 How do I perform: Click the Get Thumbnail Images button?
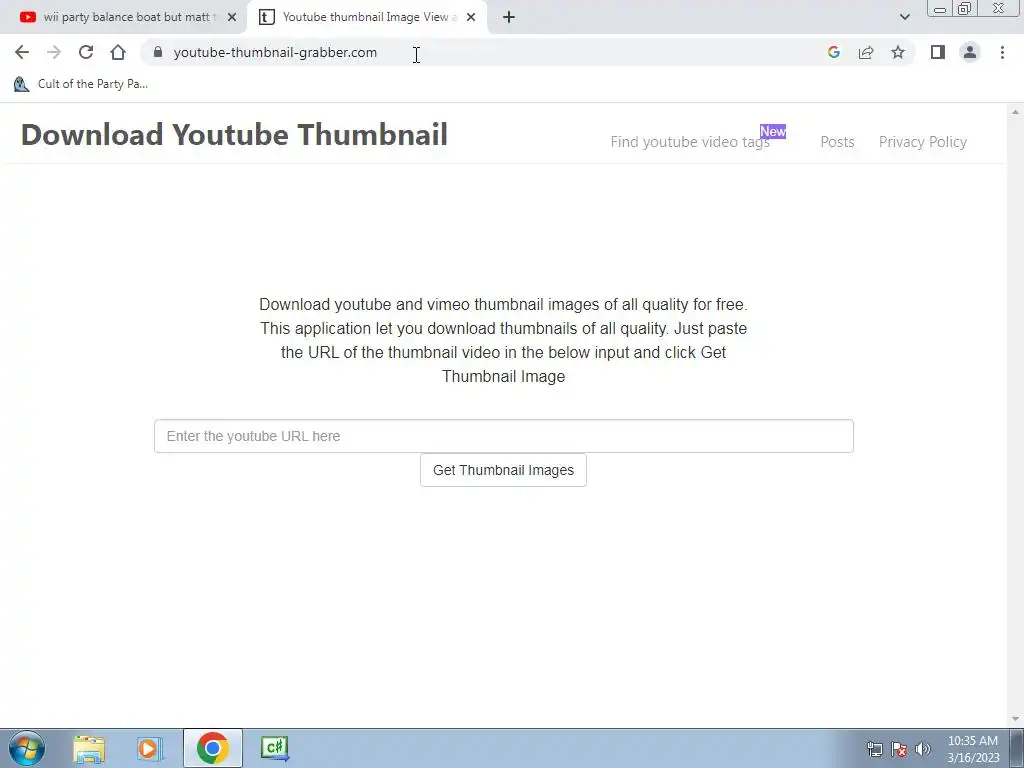504,470
